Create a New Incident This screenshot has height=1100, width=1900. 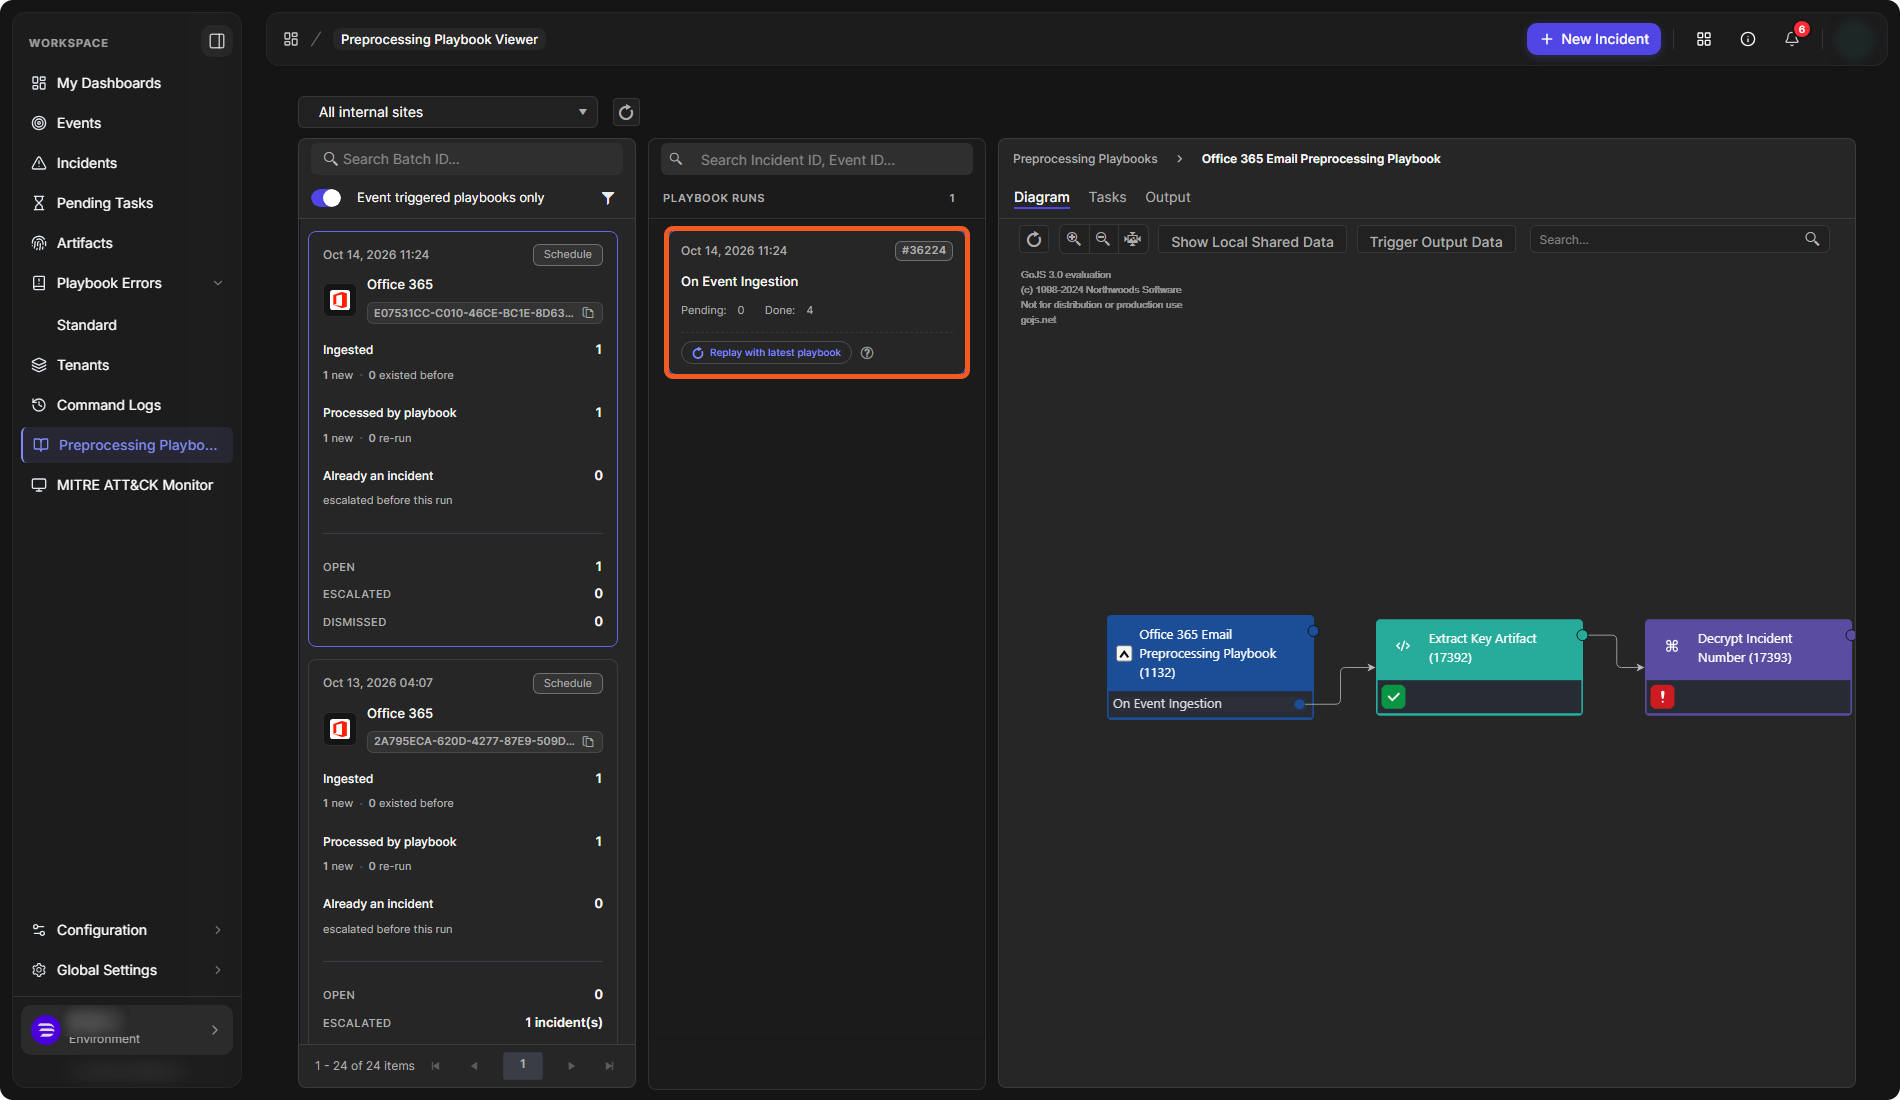[x=1594, y=39]
